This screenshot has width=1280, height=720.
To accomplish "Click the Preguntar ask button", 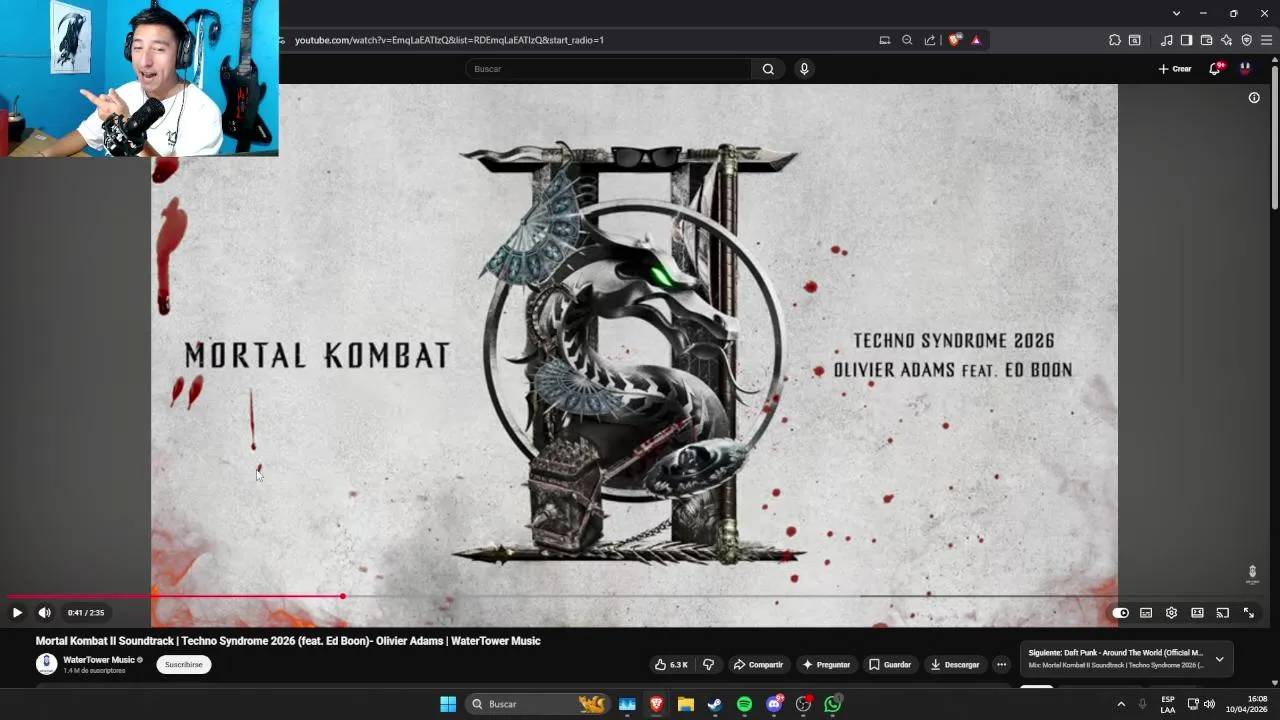I will [826, 664].
